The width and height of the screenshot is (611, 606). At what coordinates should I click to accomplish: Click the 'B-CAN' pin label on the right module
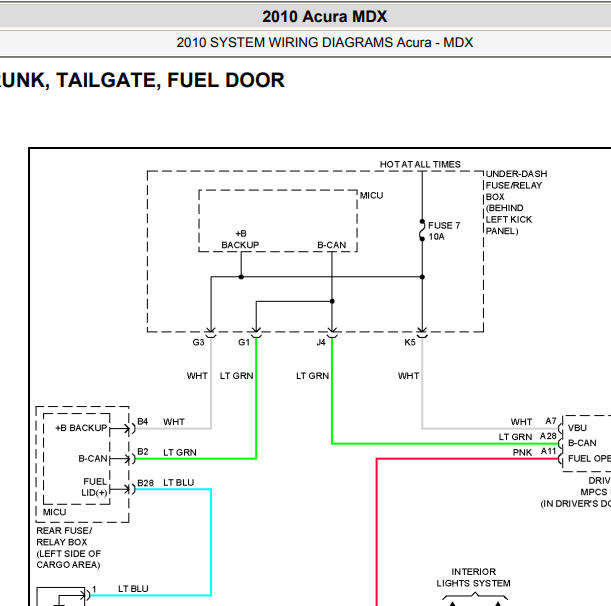pos(582,443)
